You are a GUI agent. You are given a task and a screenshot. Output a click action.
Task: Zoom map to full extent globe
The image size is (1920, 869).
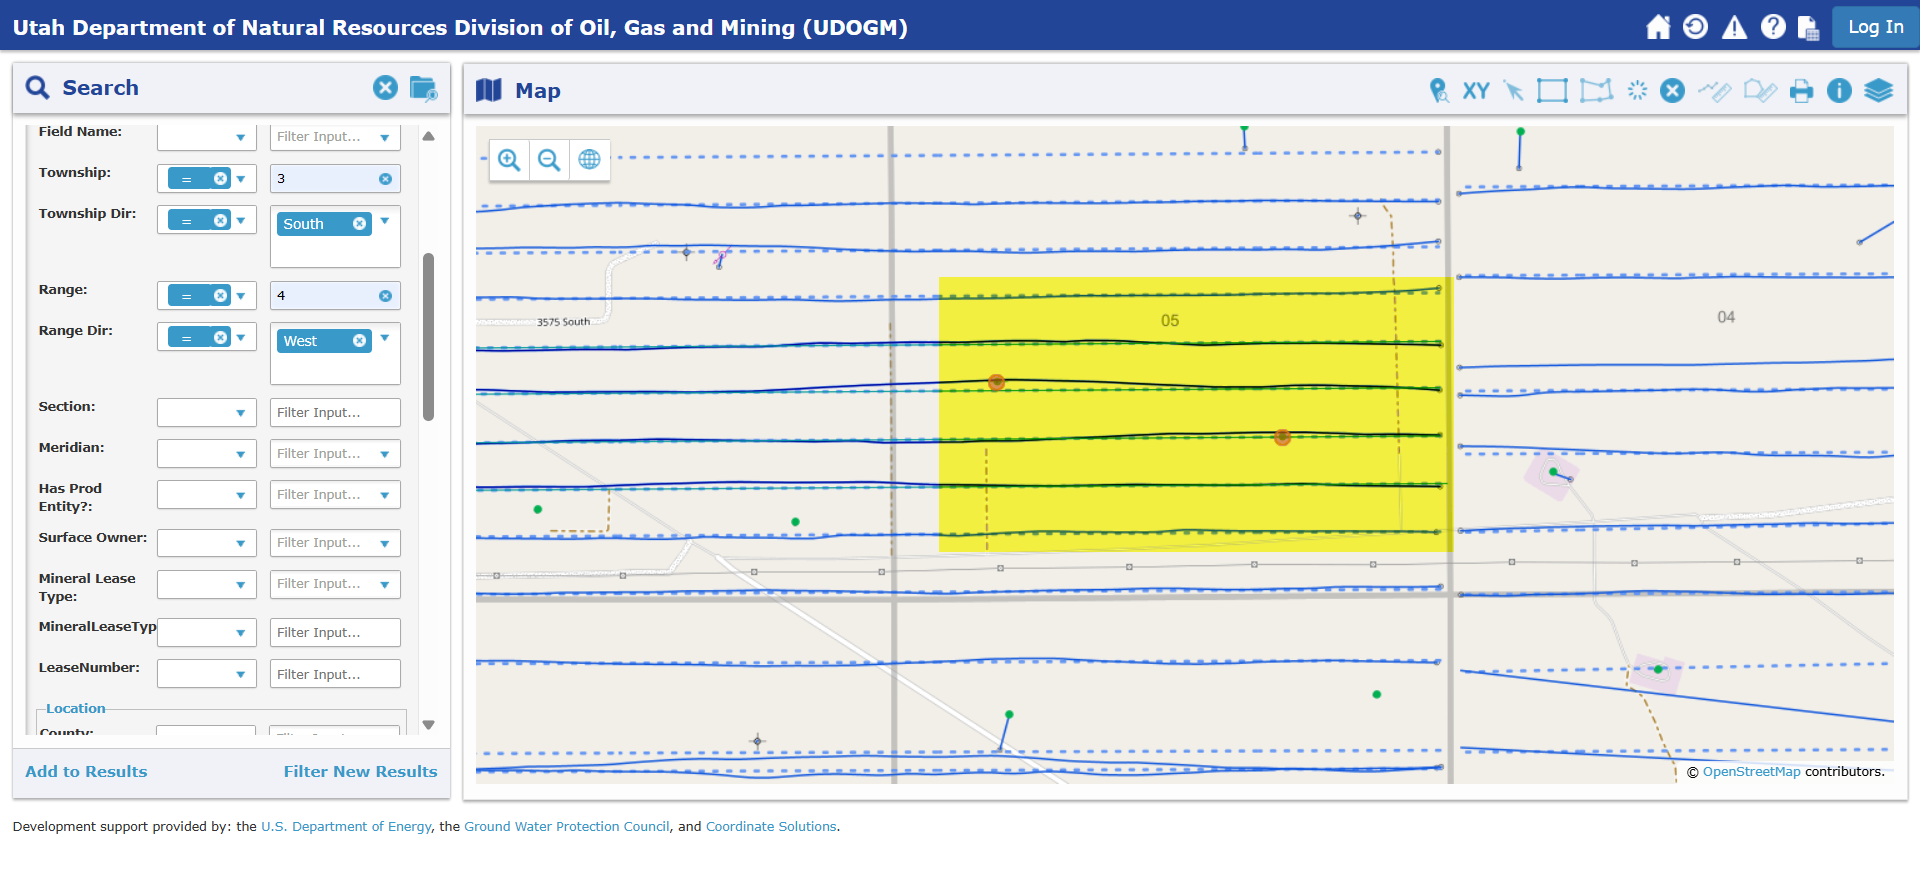coord(590,160)
